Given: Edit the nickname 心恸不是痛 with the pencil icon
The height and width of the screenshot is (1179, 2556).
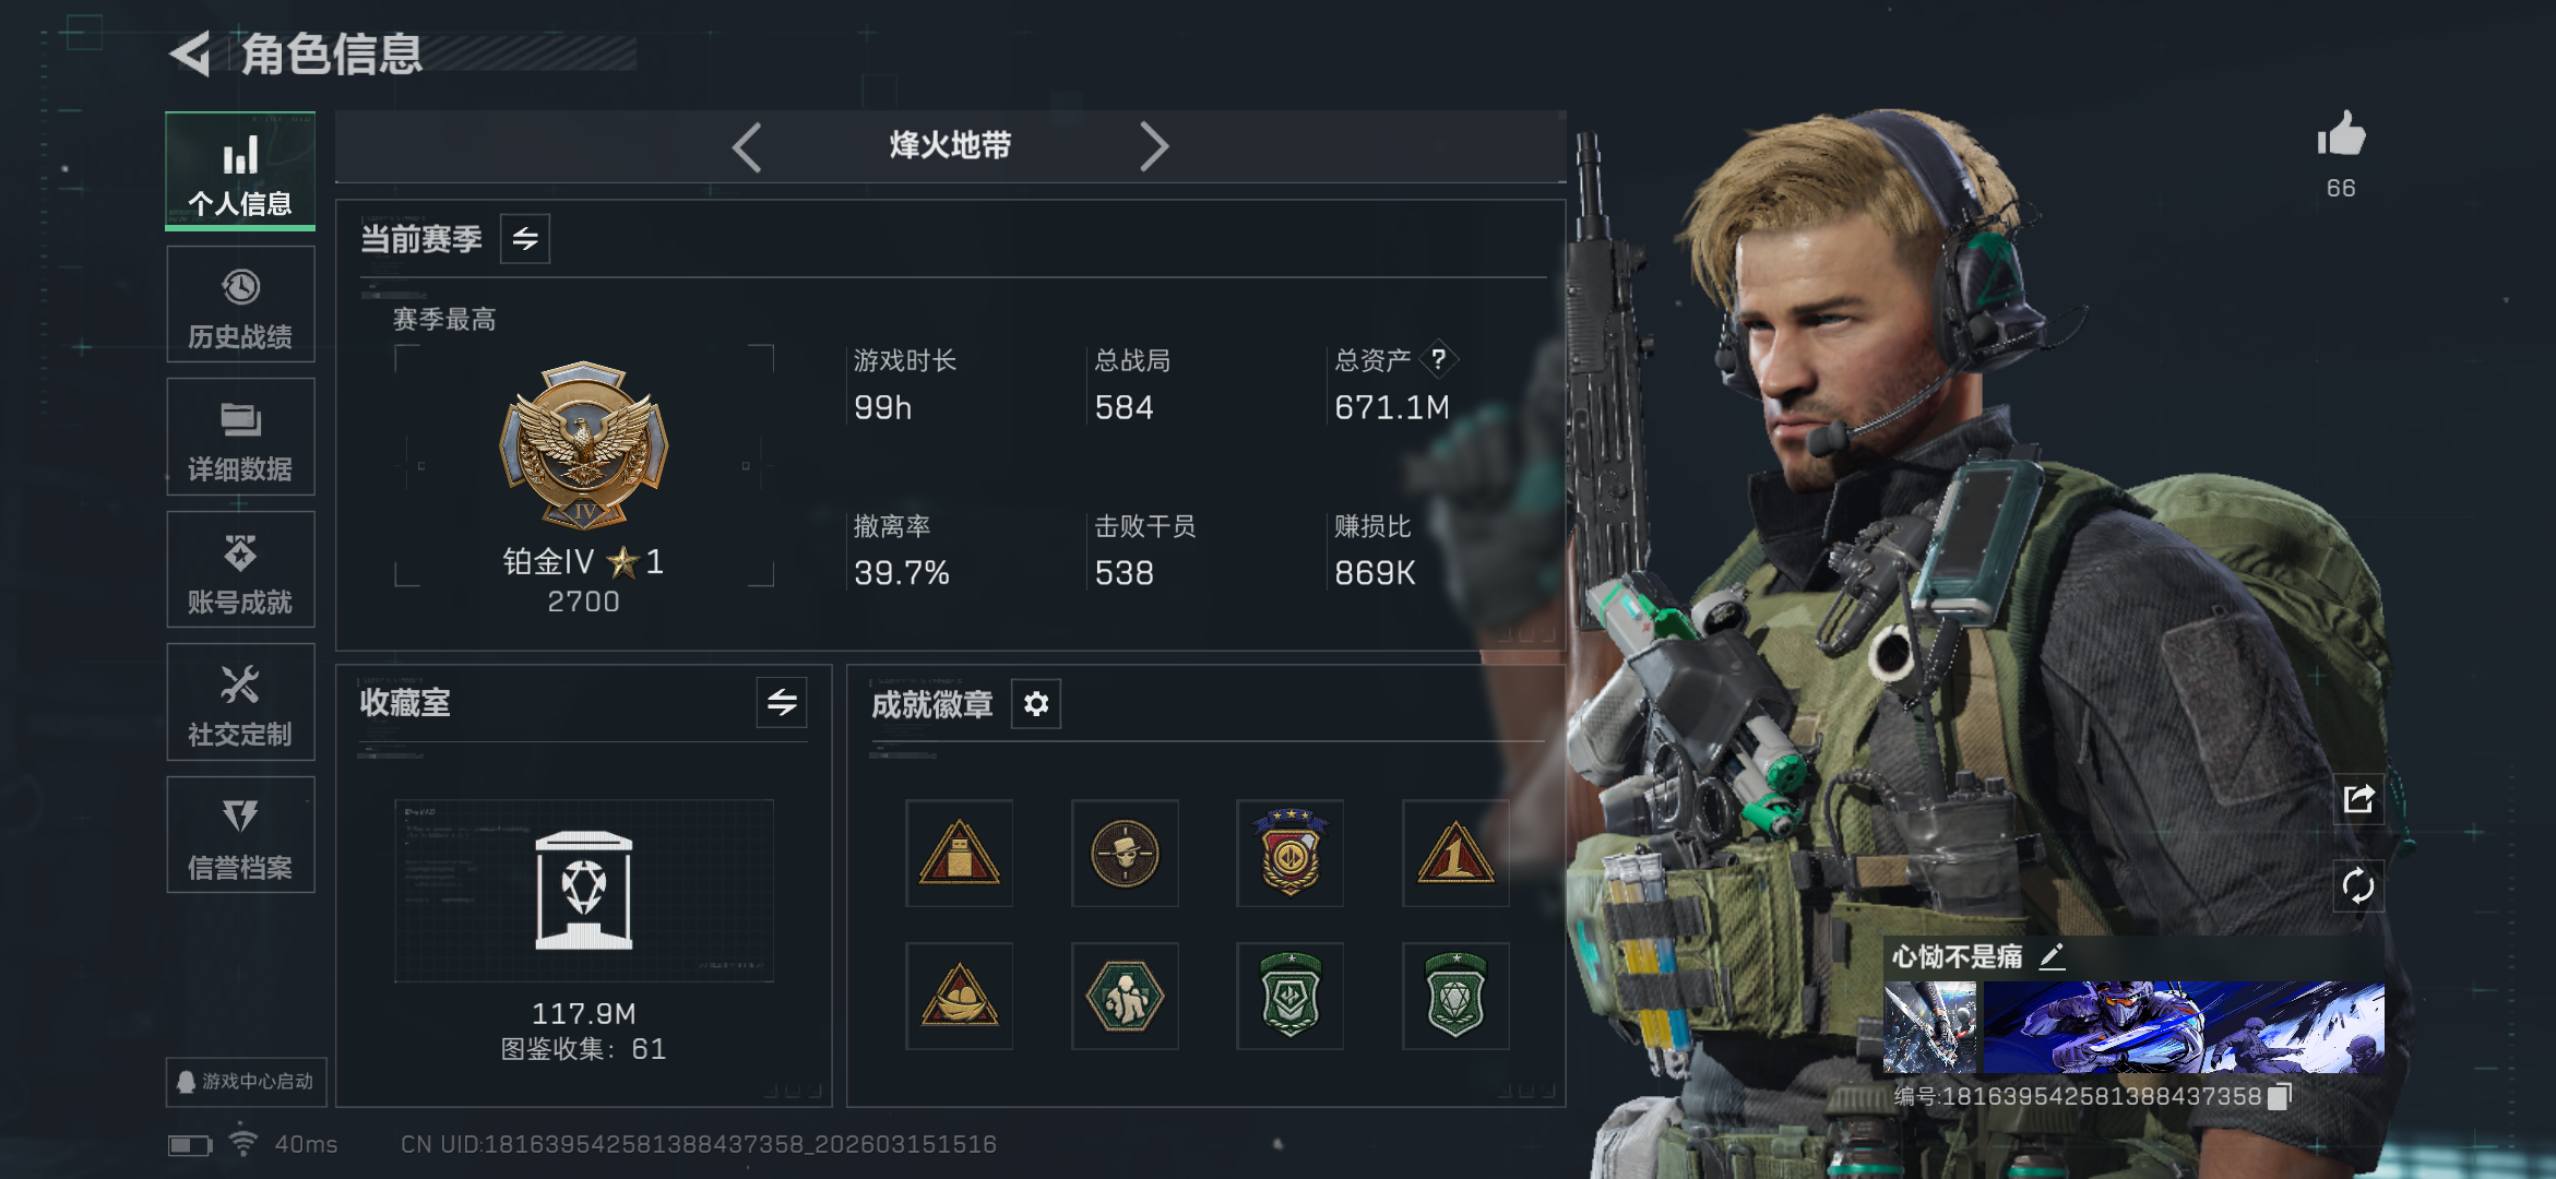Looking at the screenshot, I should 2051,957.
